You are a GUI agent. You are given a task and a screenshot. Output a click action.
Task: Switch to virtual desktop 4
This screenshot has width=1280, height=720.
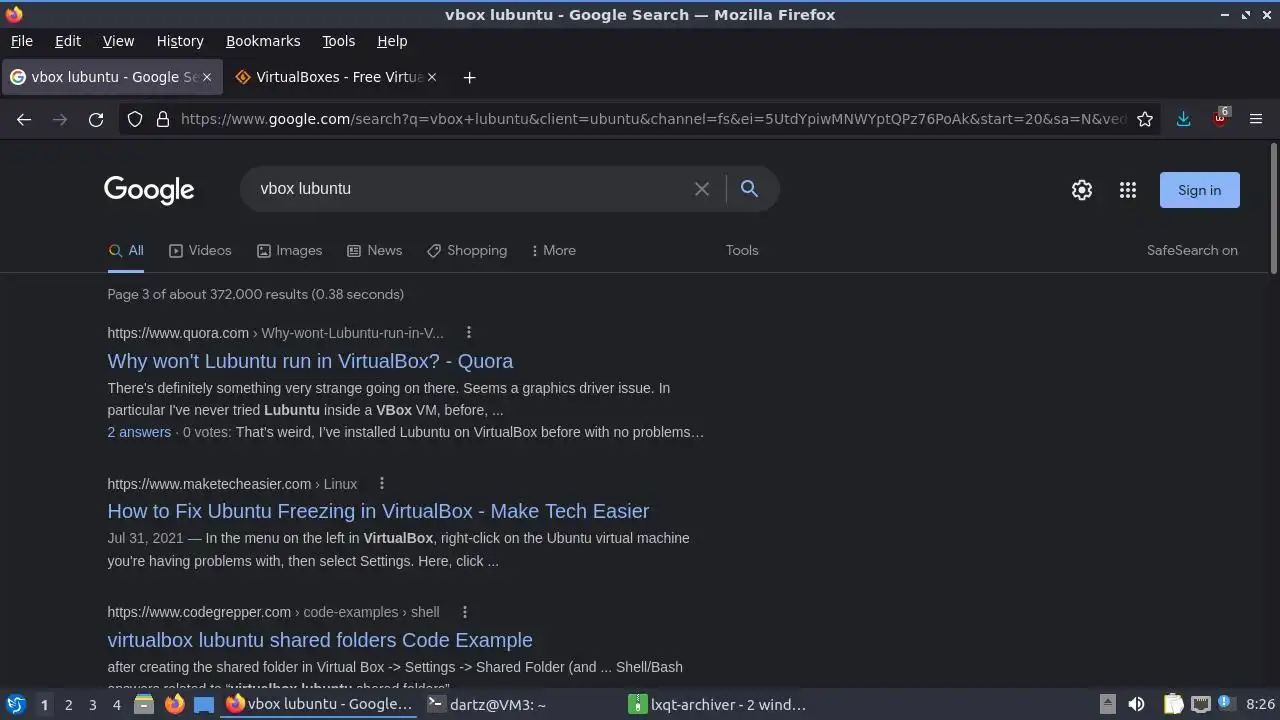tap(116, 704)
